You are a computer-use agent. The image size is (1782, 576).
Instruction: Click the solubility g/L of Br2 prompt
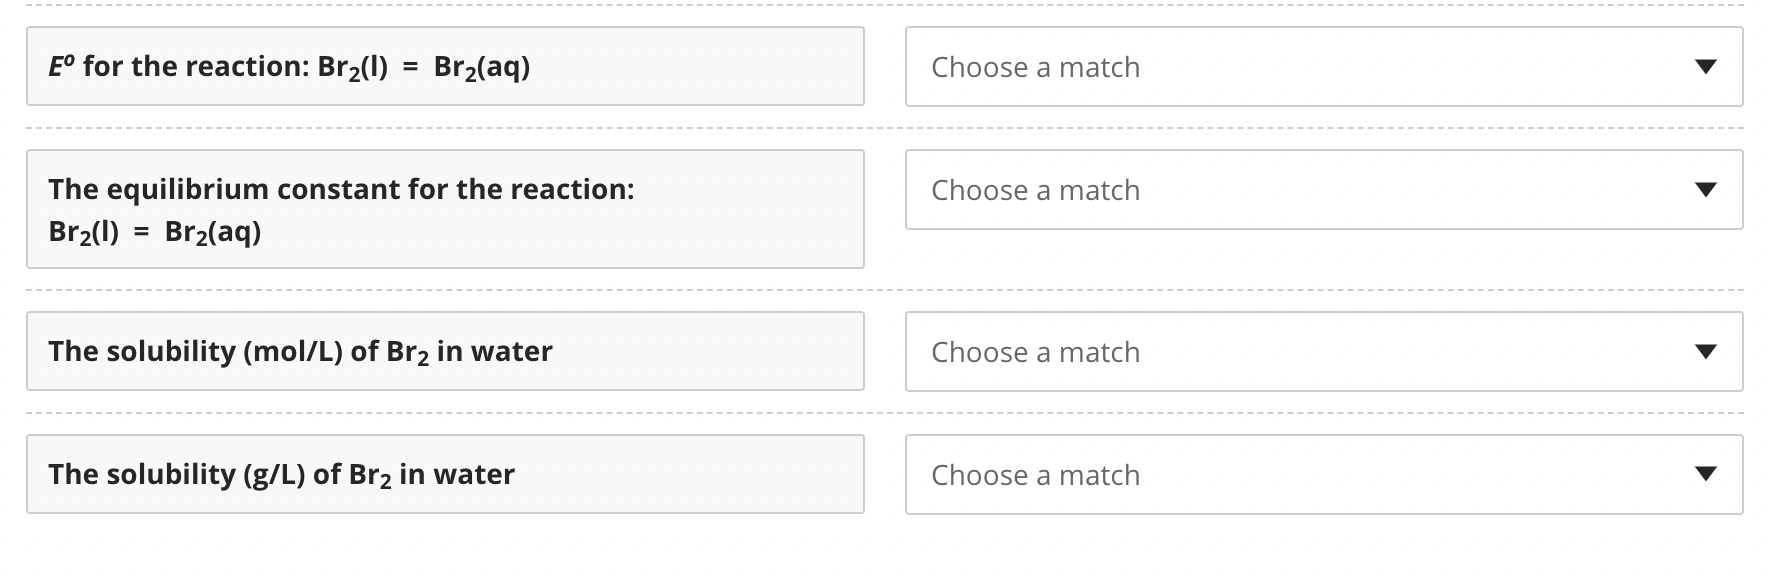point(446,474)
